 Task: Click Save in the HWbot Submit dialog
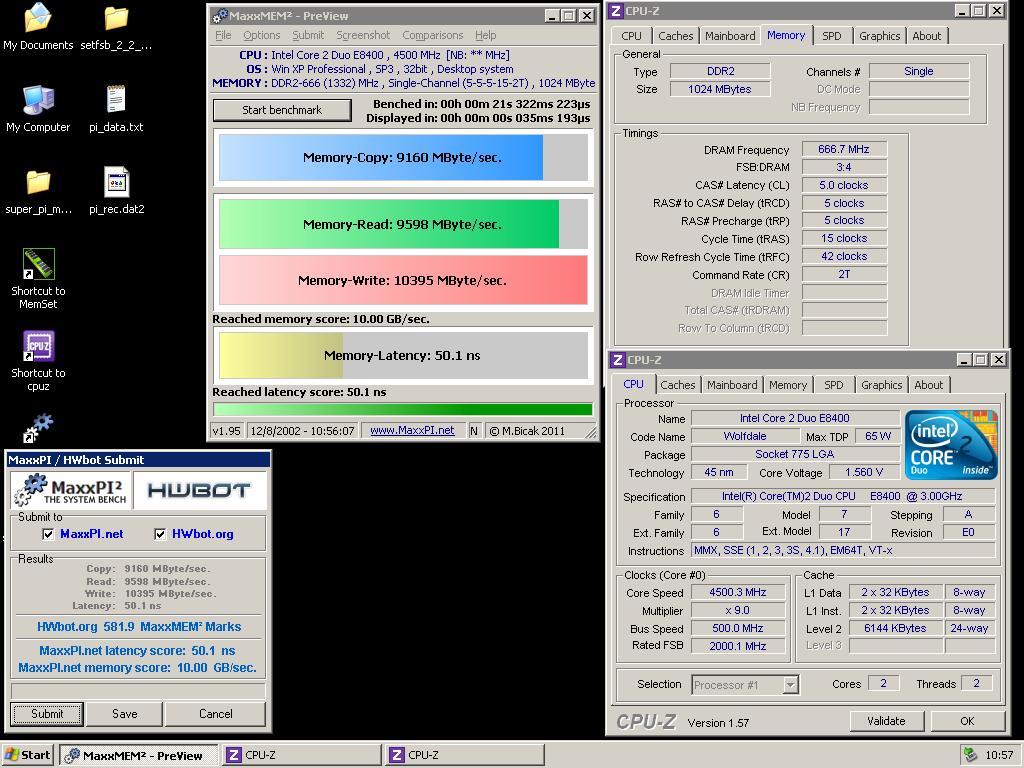pos(124,714)
